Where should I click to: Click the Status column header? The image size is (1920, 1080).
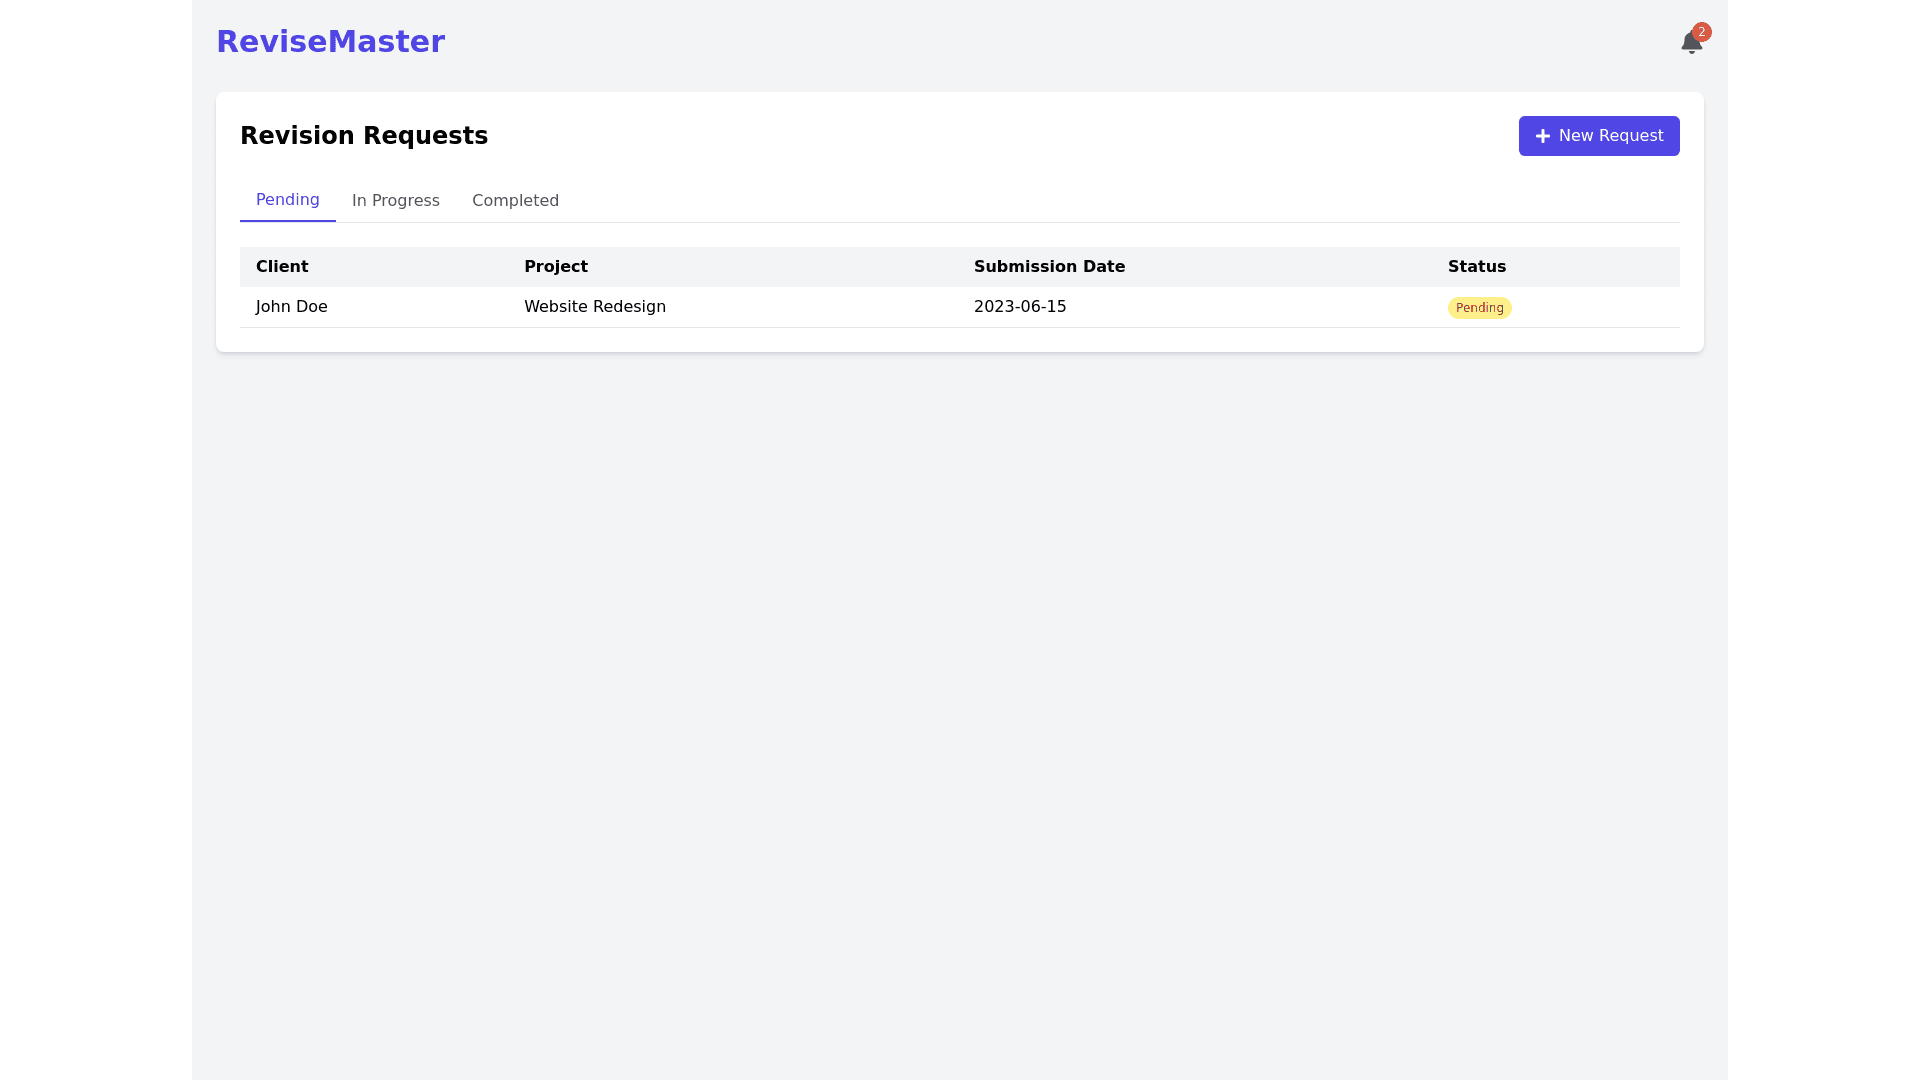coord(1477,266)
